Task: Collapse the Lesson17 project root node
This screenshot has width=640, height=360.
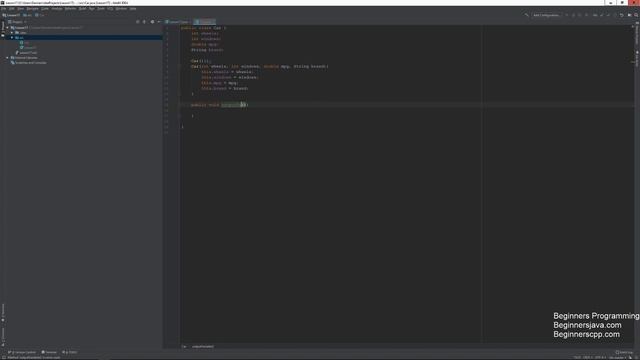Action: click(8, 28)
